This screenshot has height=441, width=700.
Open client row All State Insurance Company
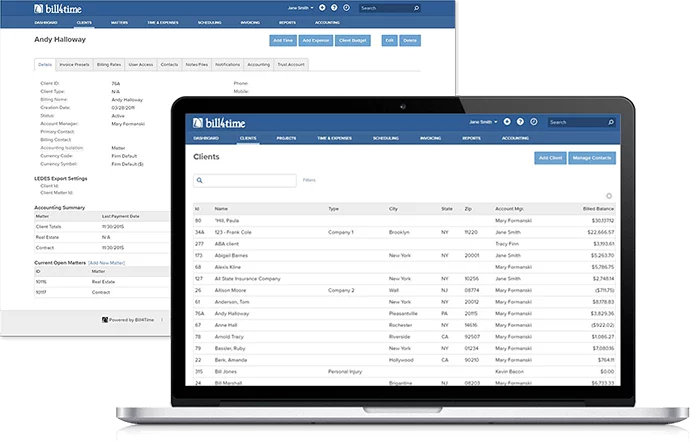pyautogui.click(x=404, y=279)
